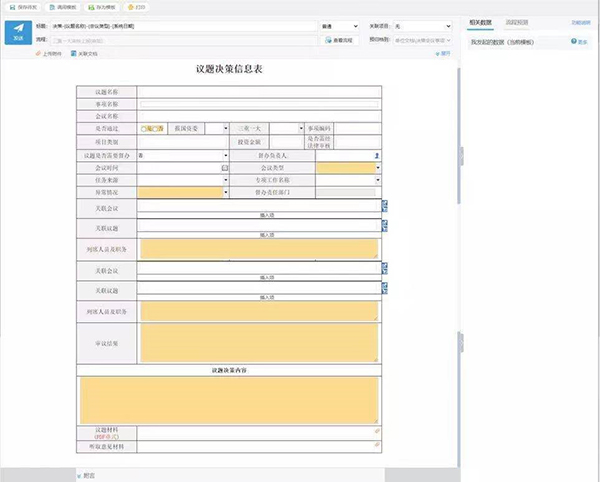Click the 关联文档 document icon
600x482 pixels.
[x=73, y=54]
